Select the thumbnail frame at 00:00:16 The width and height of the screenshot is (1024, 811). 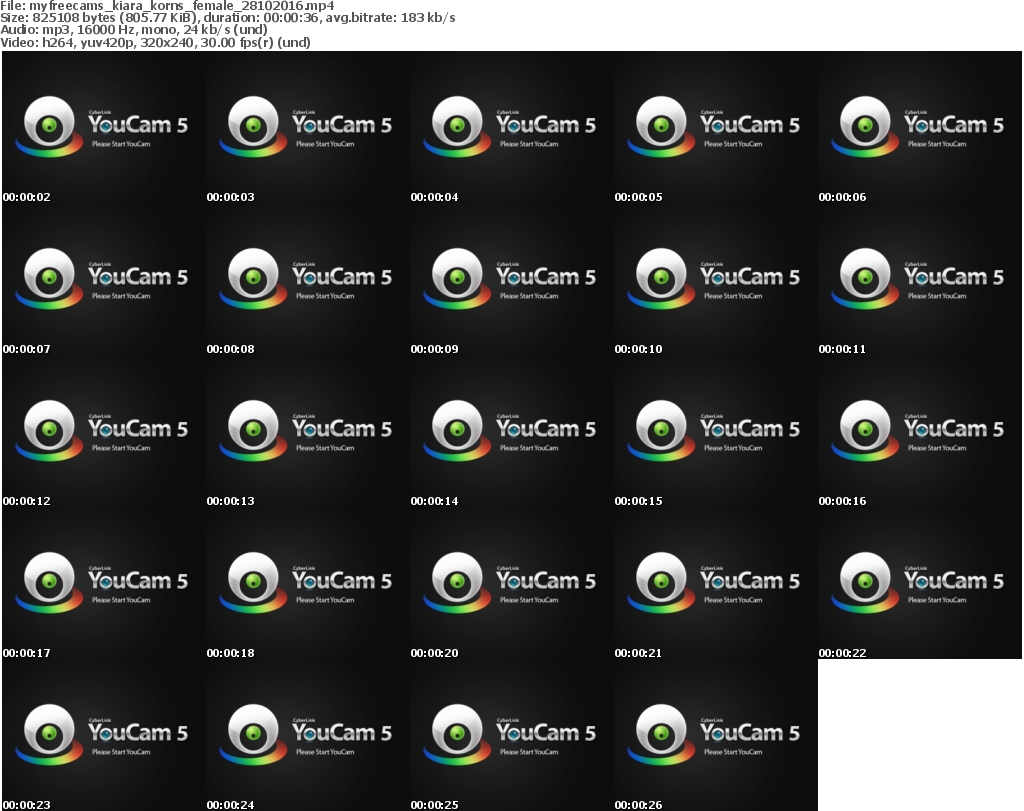920,432
